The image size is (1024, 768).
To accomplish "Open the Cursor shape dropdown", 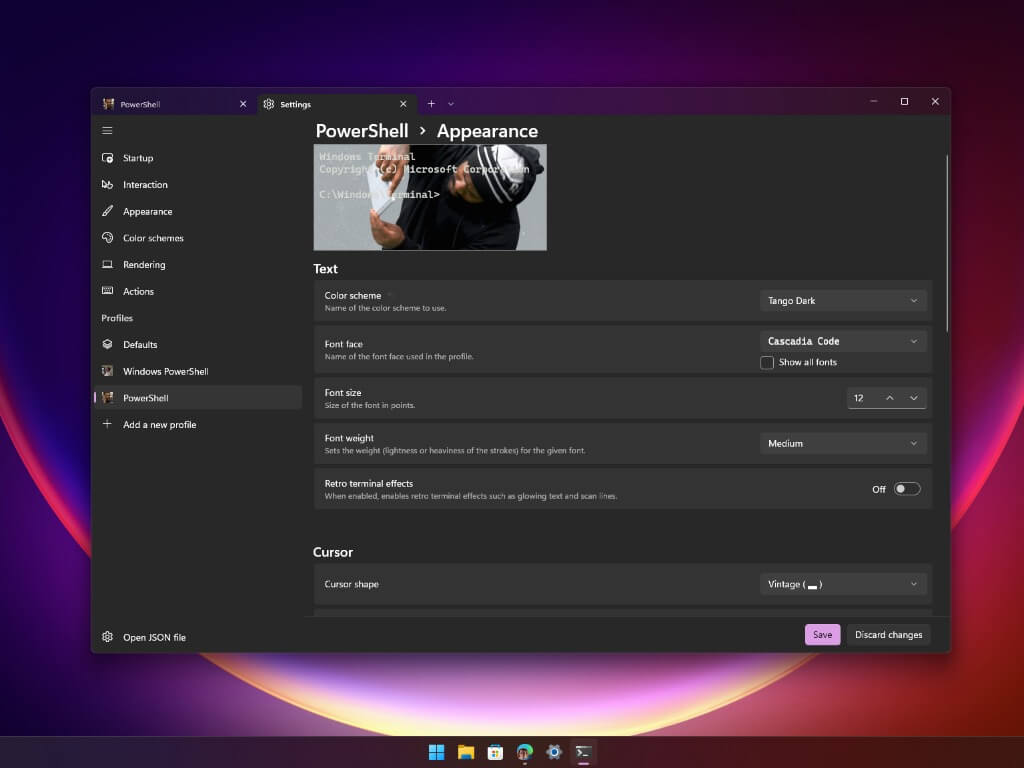I will pyautogui.click(x=843, y=584).
